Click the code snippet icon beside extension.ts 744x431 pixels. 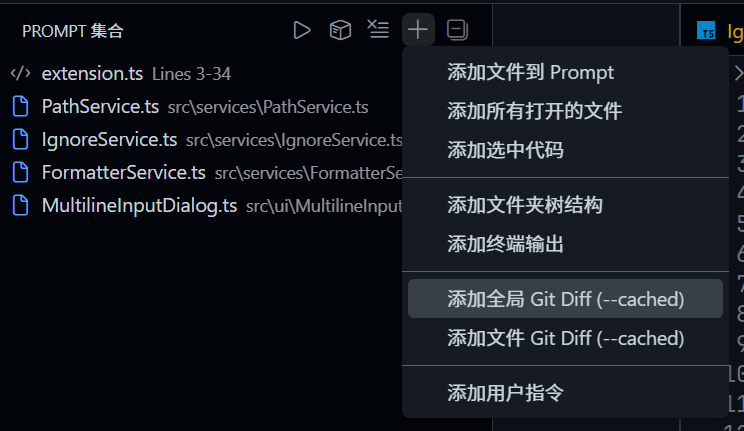point(20,73)
